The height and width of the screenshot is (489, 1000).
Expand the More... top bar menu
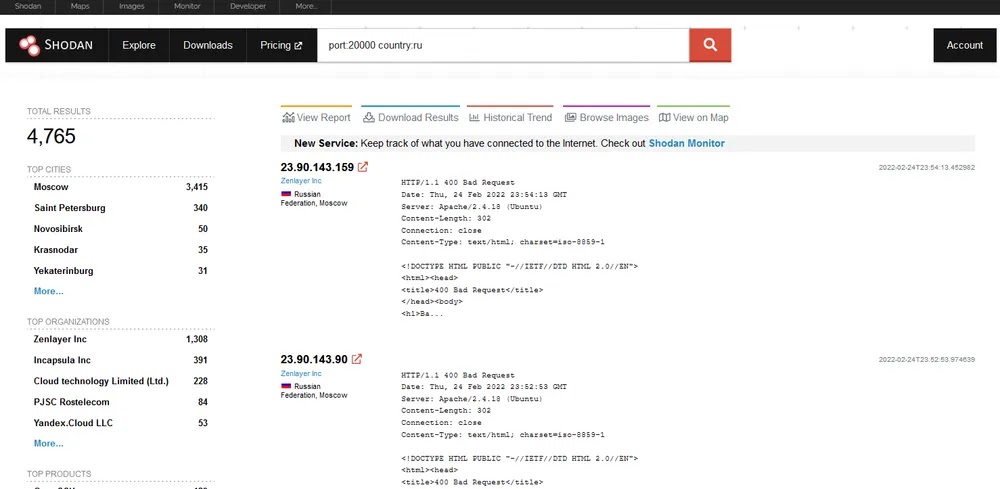306,6
